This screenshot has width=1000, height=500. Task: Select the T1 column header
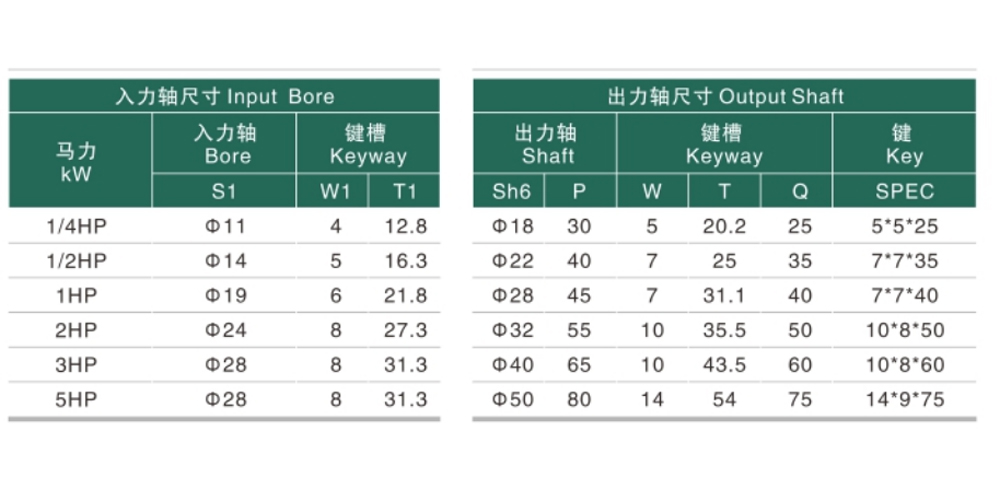(404, 191)
